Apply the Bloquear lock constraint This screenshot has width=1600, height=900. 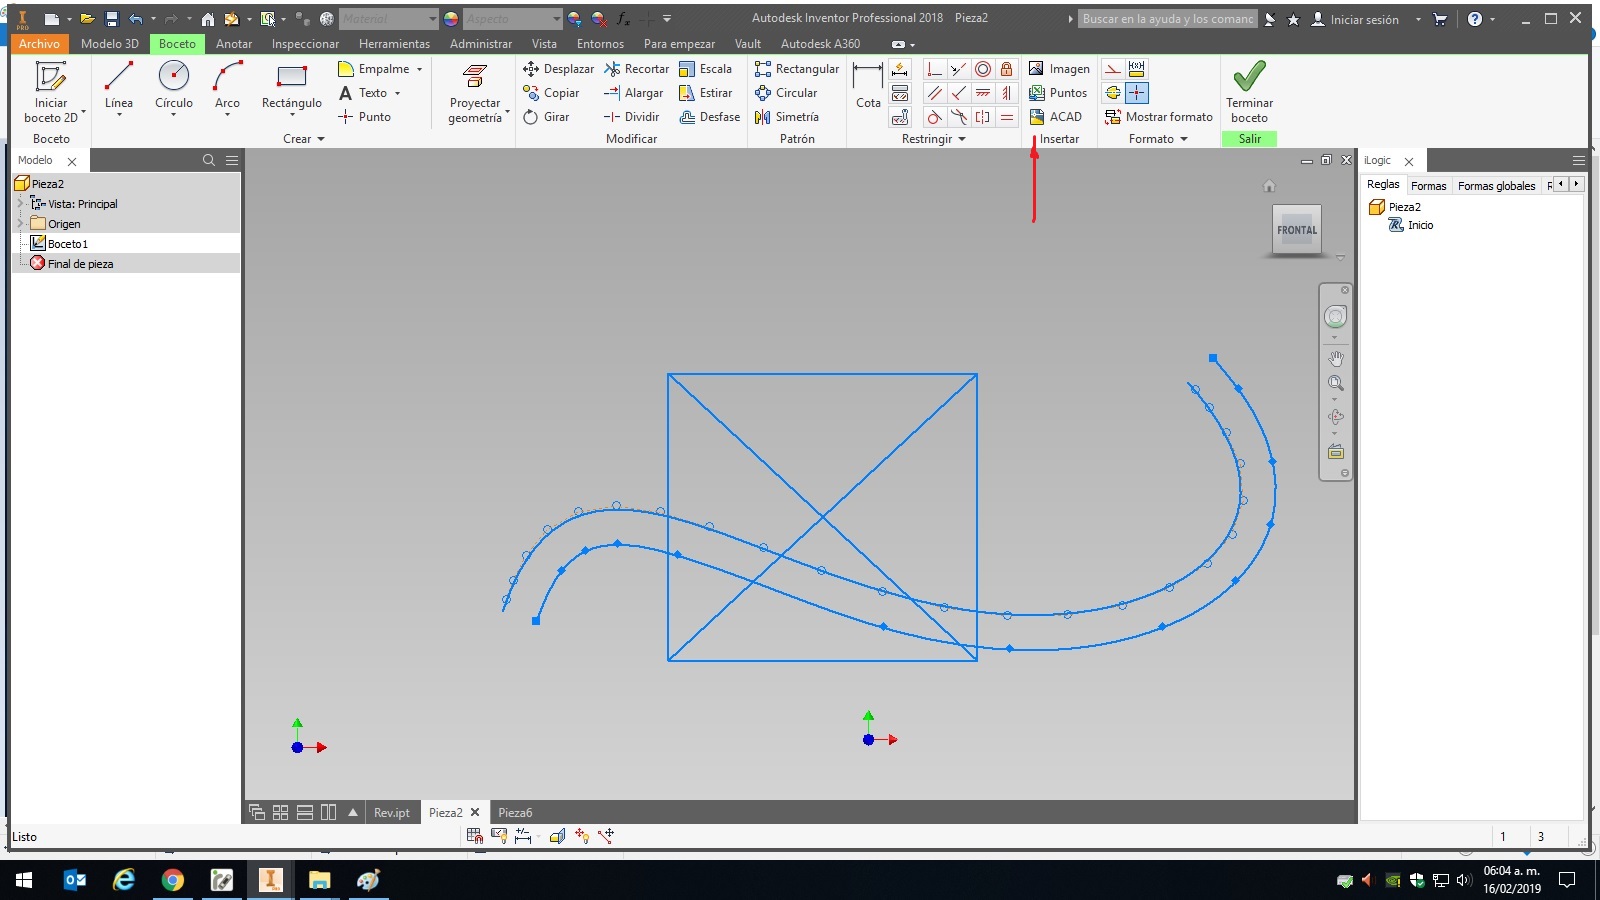(1008, 69)
